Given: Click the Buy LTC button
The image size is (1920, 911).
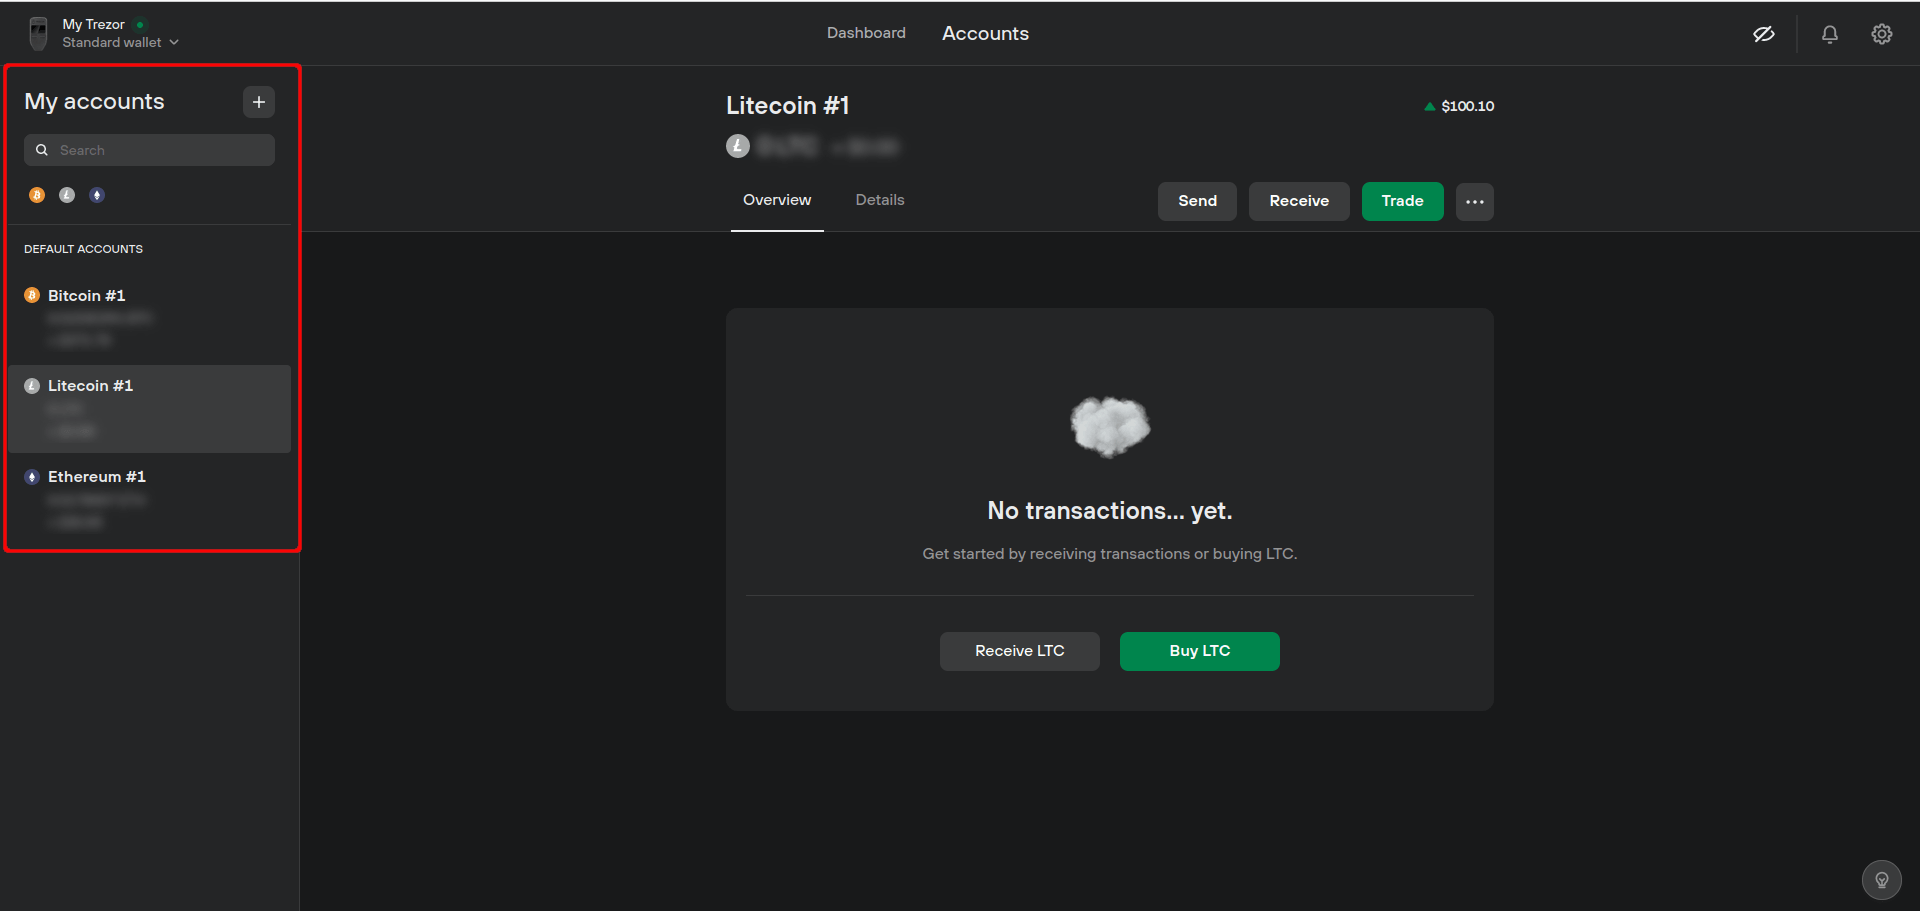Looking at the screenshot, I should tap(1200, 651).
